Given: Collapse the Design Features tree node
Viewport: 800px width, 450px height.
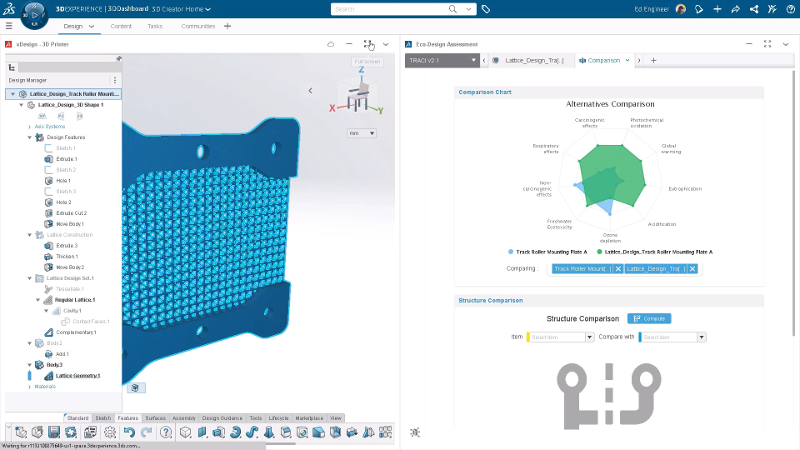Looking at the screenshot, I should 29,137.
